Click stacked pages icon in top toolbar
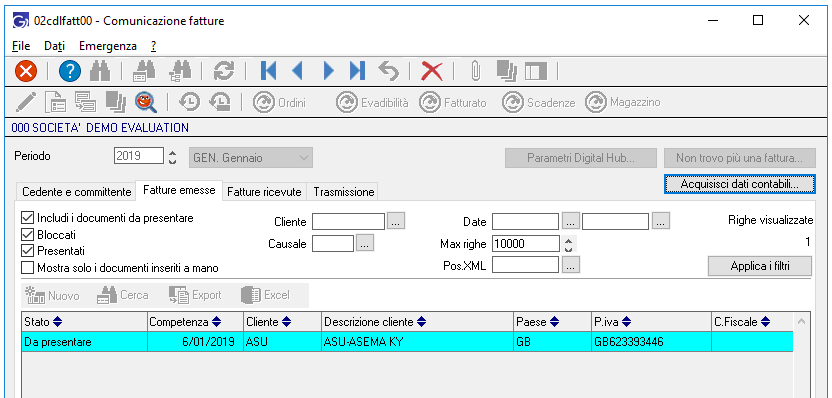 507,71
